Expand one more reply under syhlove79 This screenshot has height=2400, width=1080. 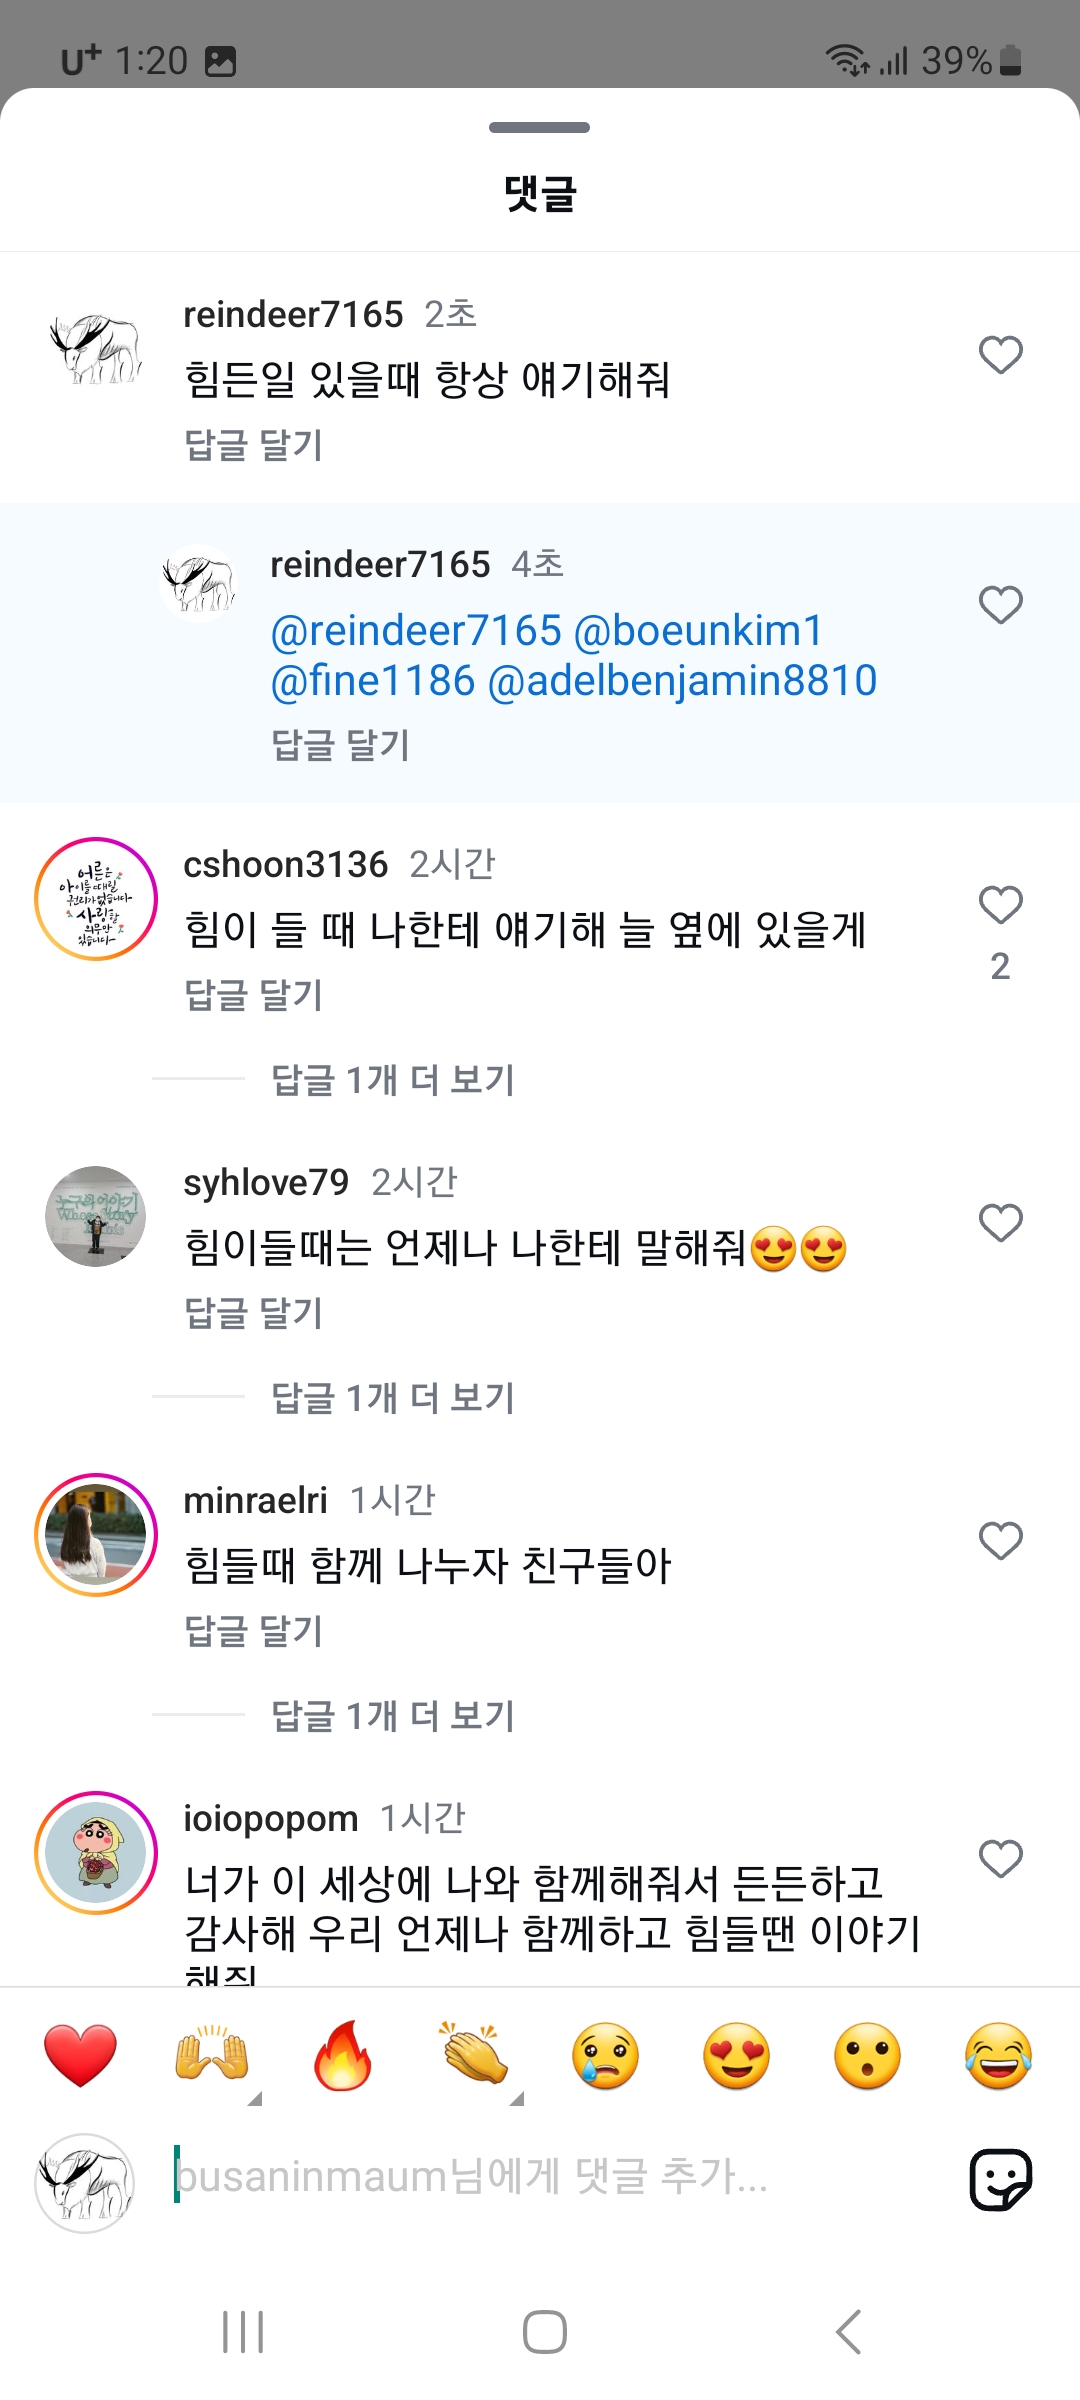pyautogui.click(x=392, y=1398)
